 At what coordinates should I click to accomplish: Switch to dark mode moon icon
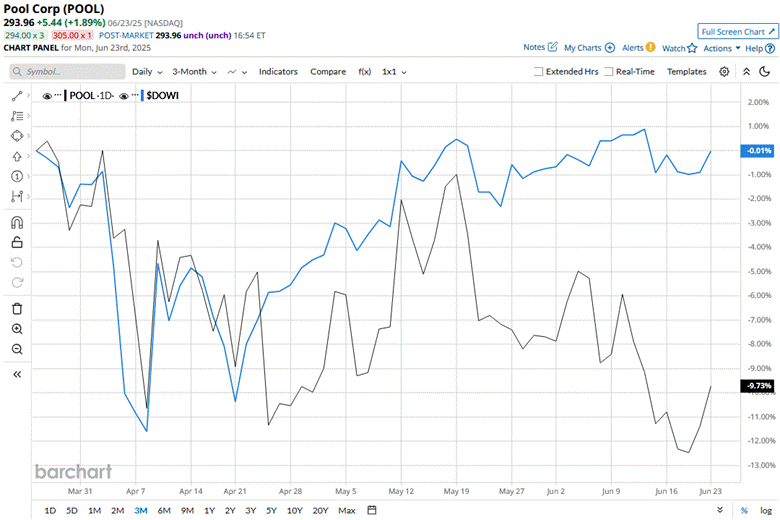(765, 72)
